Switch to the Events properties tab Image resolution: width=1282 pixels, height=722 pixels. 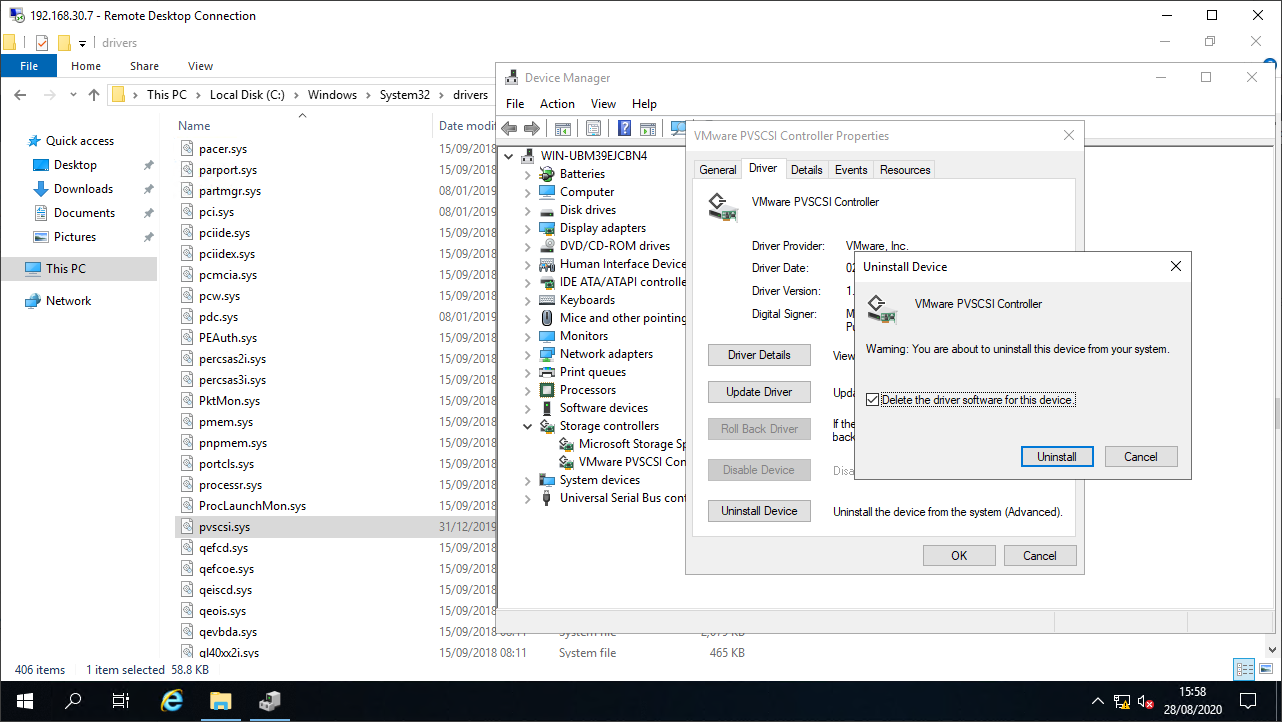click(x=851, y=170)
